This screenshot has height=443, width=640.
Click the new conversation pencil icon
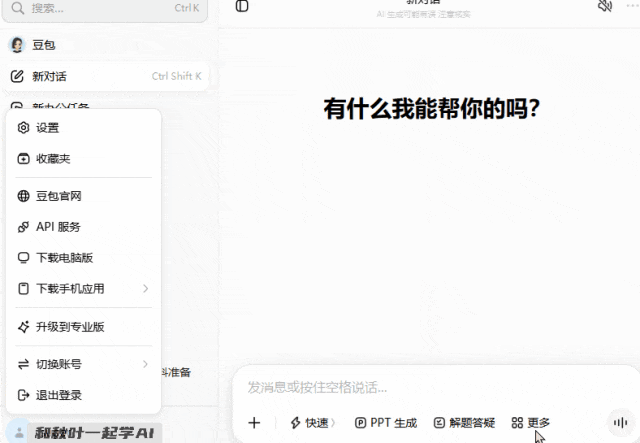click(17, 76)
